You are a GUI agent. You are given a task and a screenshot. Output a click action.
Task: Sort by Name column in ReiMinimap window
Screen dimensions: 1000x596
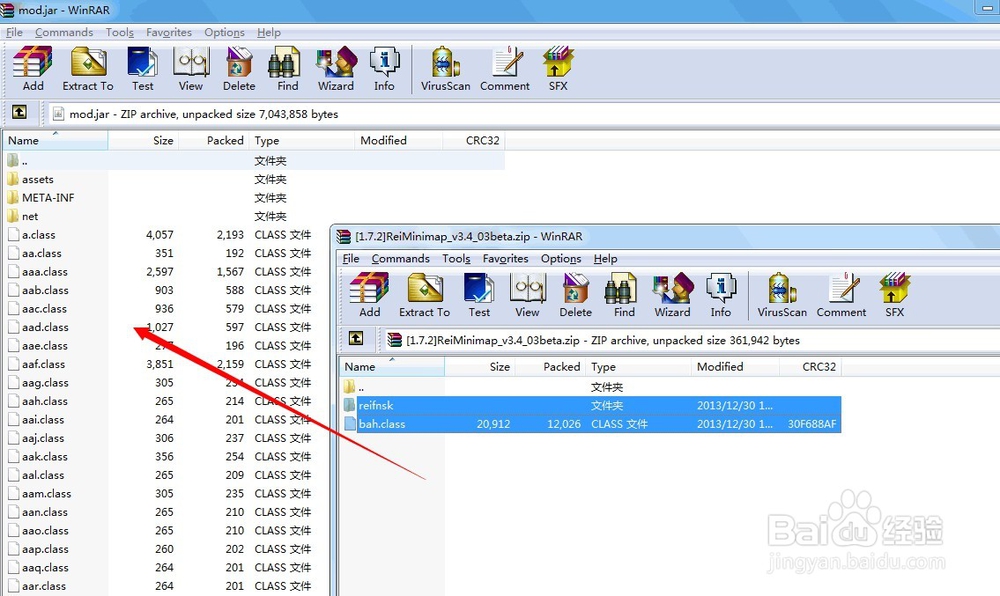tap(392, 367)
